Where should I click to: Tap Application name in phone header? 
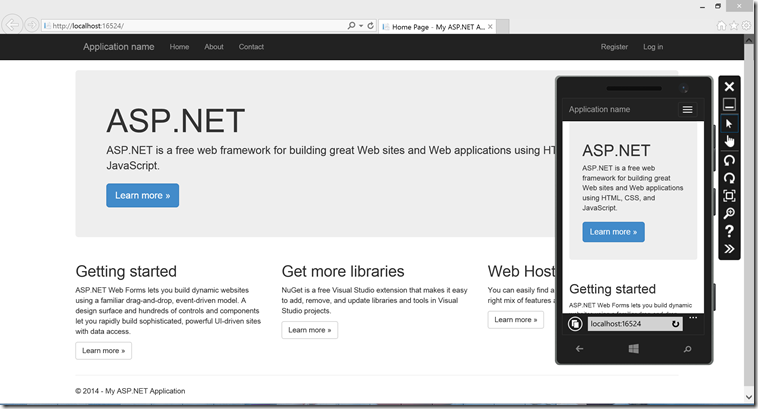[x=599, y=109]
